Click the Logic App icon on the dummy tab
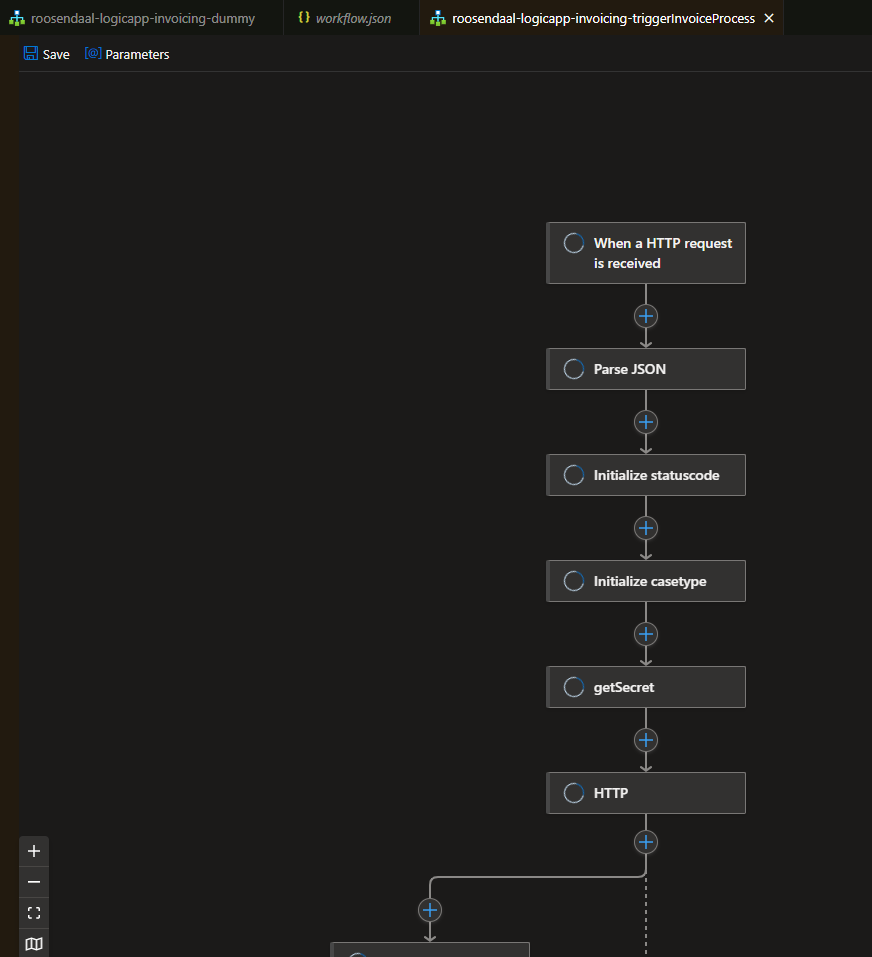Screen dimensions: 872x957 point(16,17)
